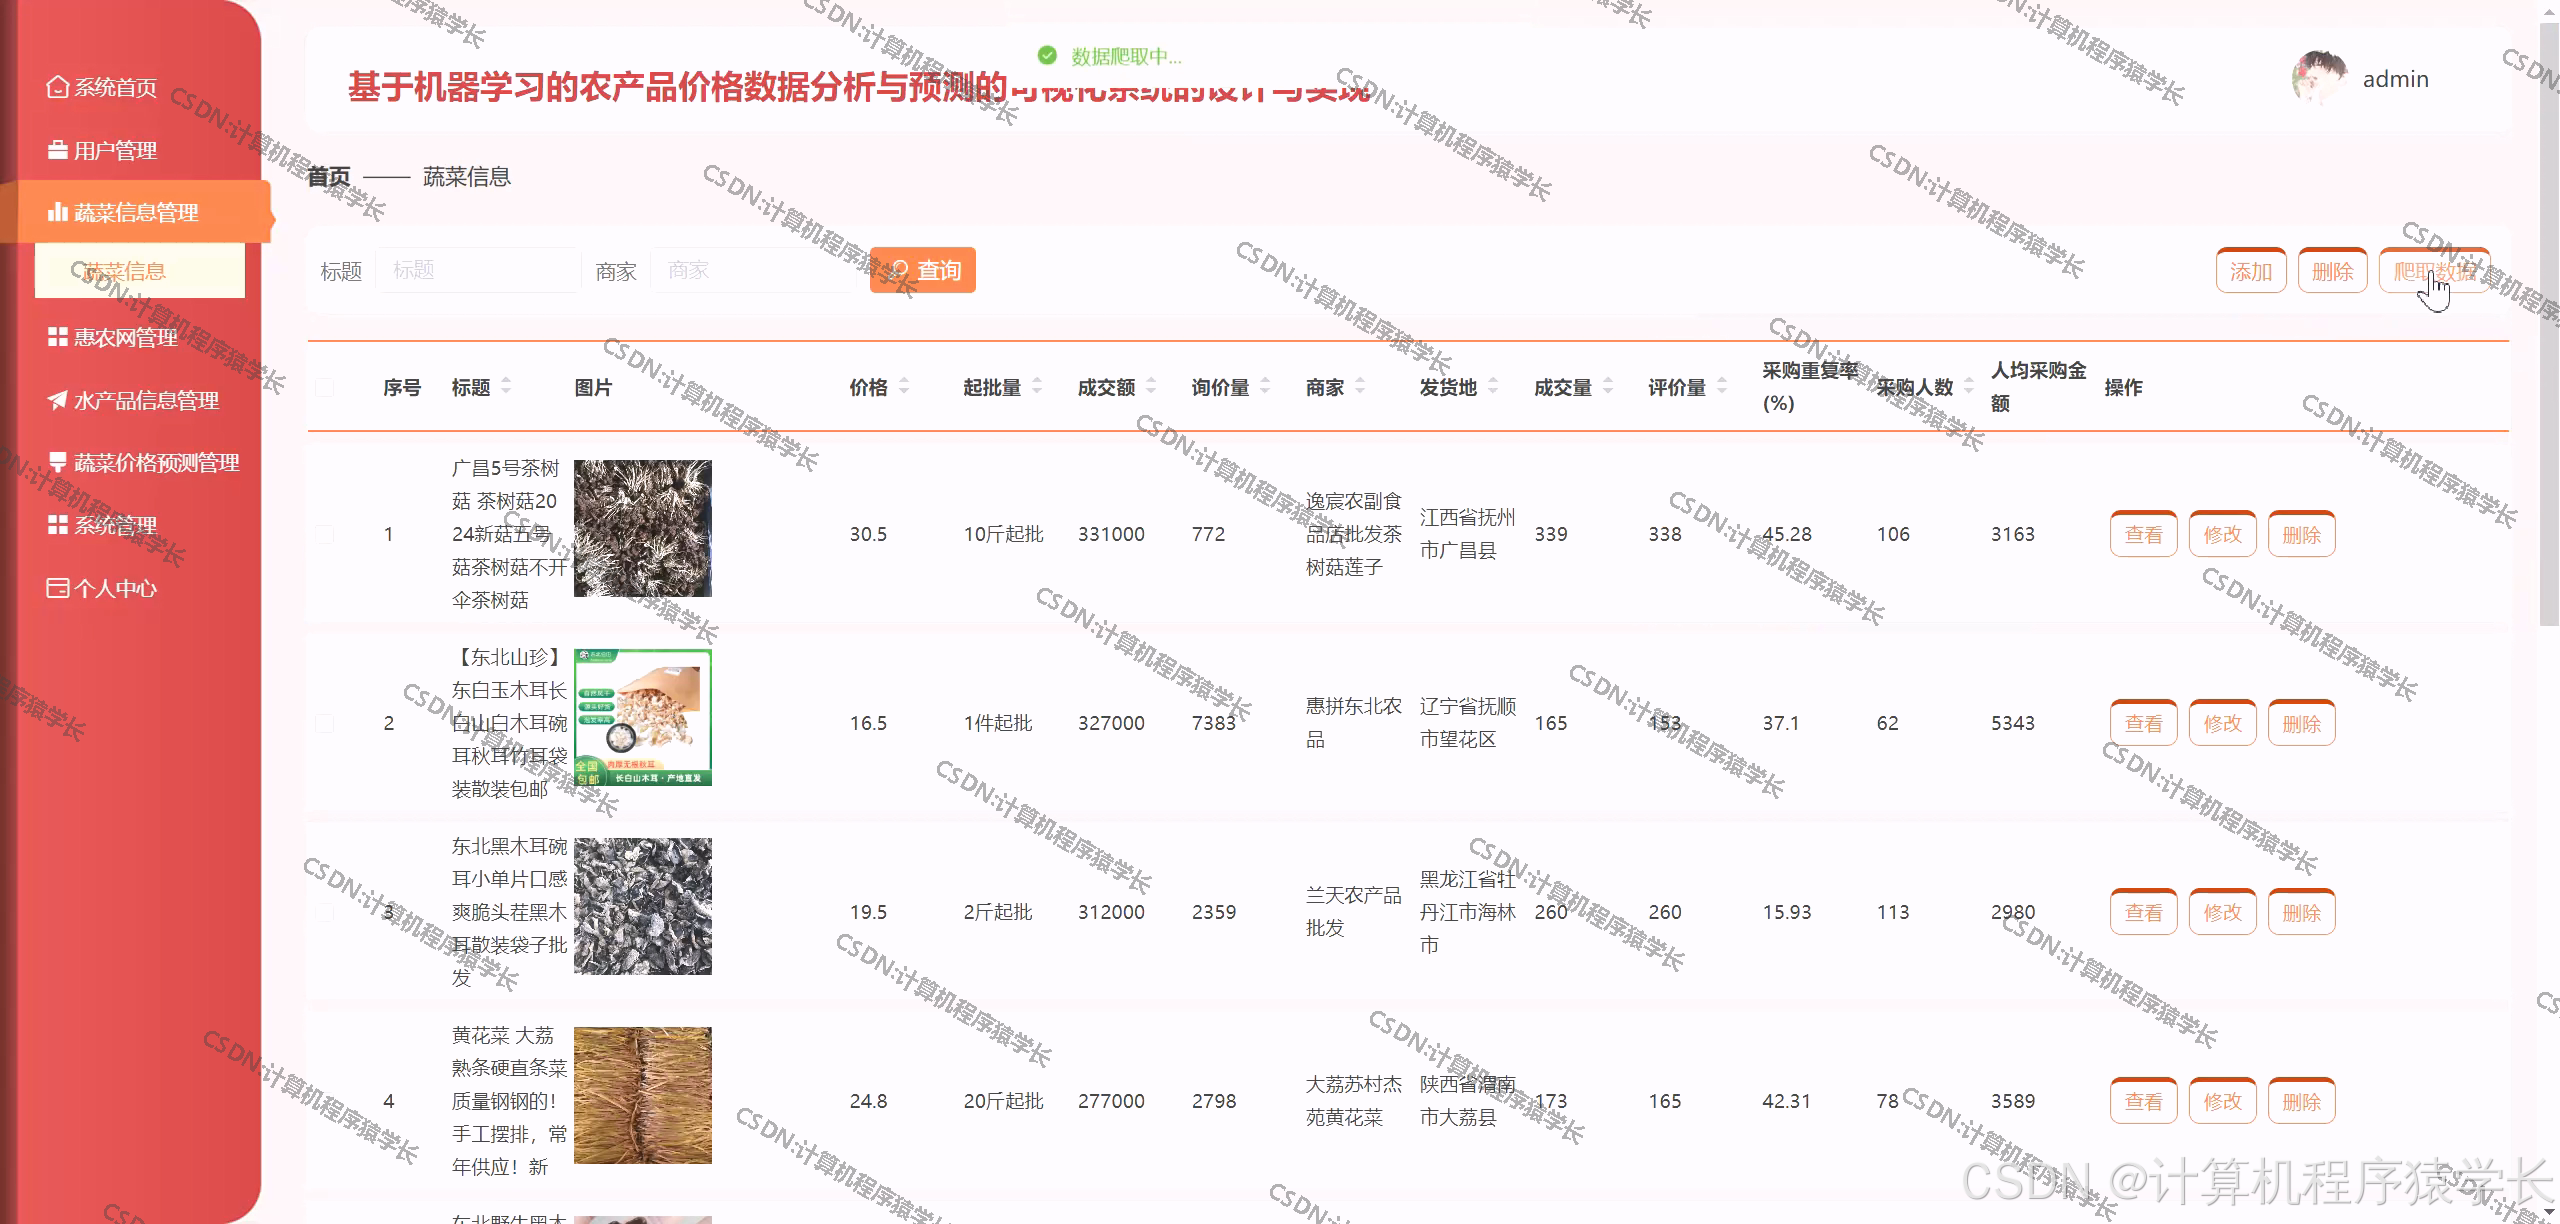Click the 331000 成交额 cell
The image size is (2560, 1224).
point(1111,534)
